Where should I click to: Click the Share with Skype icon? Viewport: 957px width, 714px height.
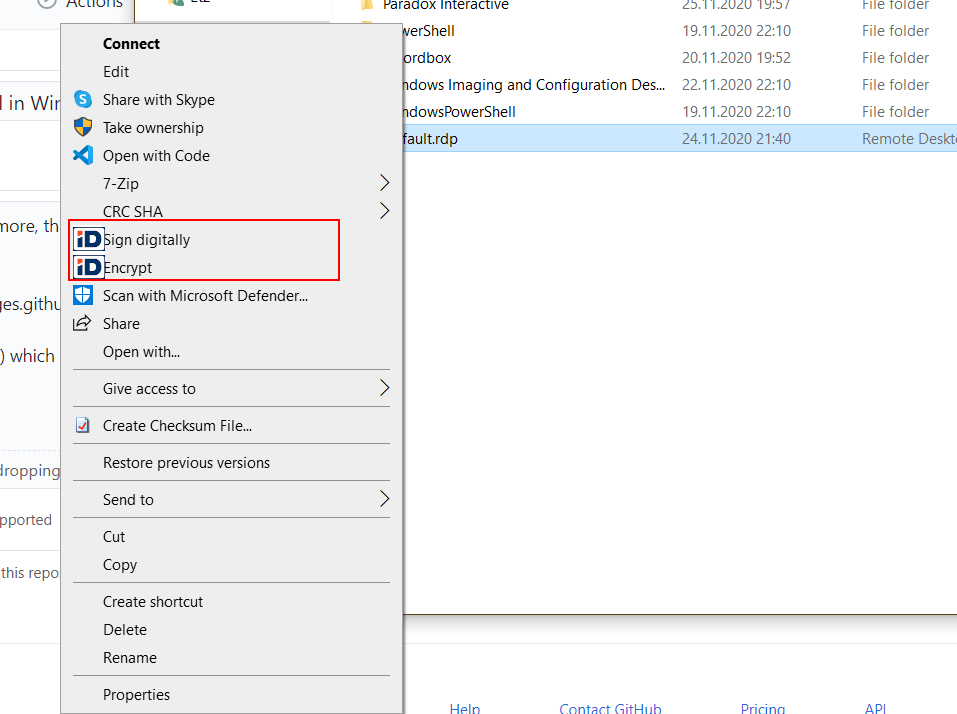[83, 100]
